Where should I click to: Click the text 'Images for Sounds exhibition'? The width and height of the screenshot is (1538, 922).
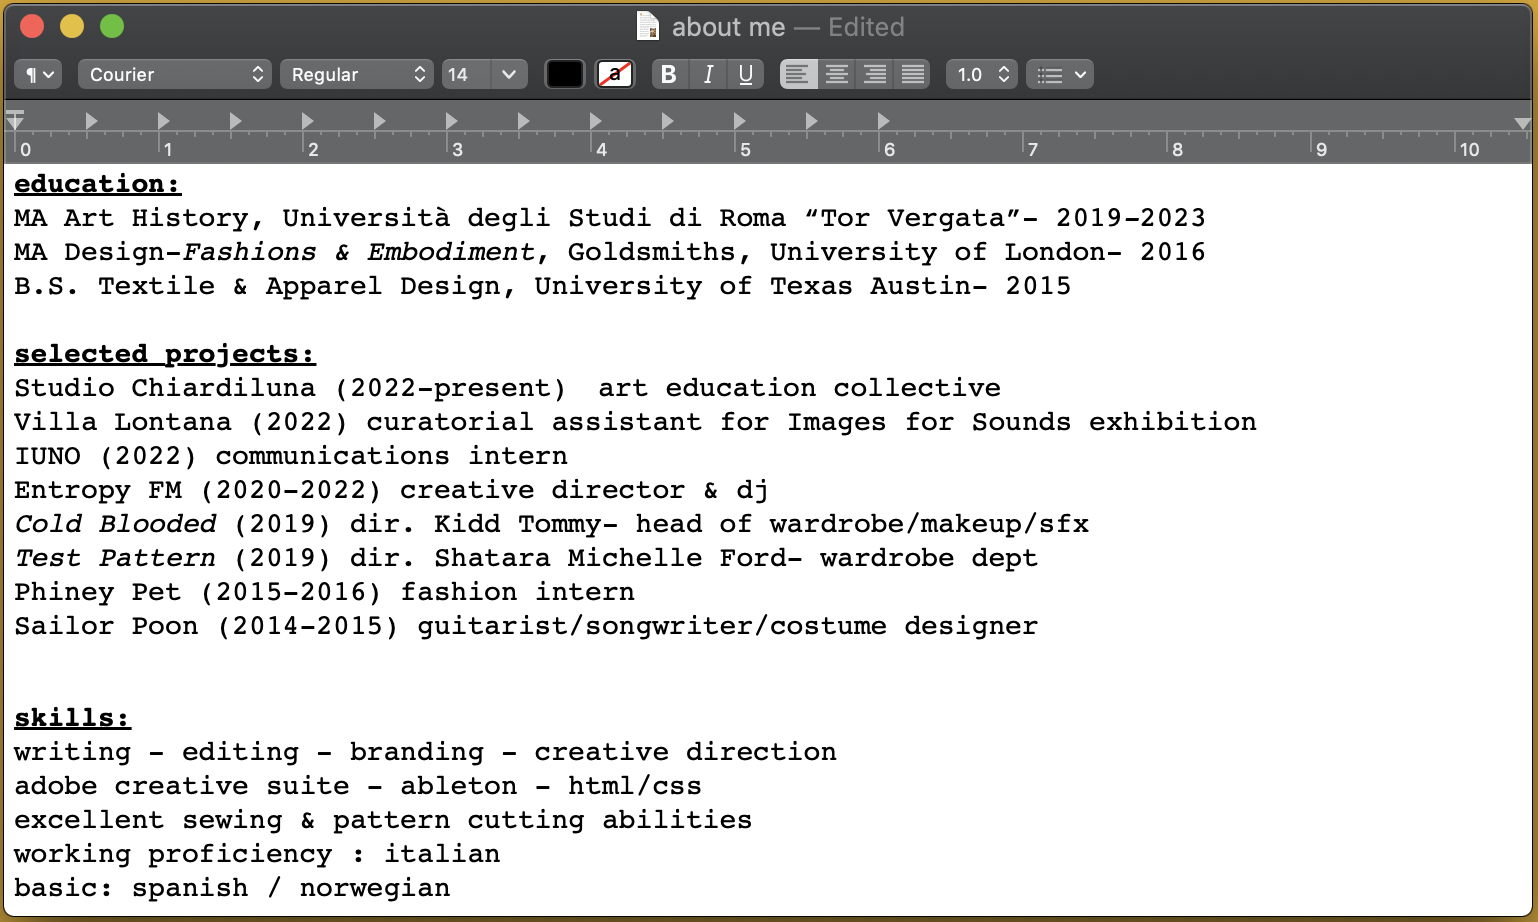click(1022, 422)
